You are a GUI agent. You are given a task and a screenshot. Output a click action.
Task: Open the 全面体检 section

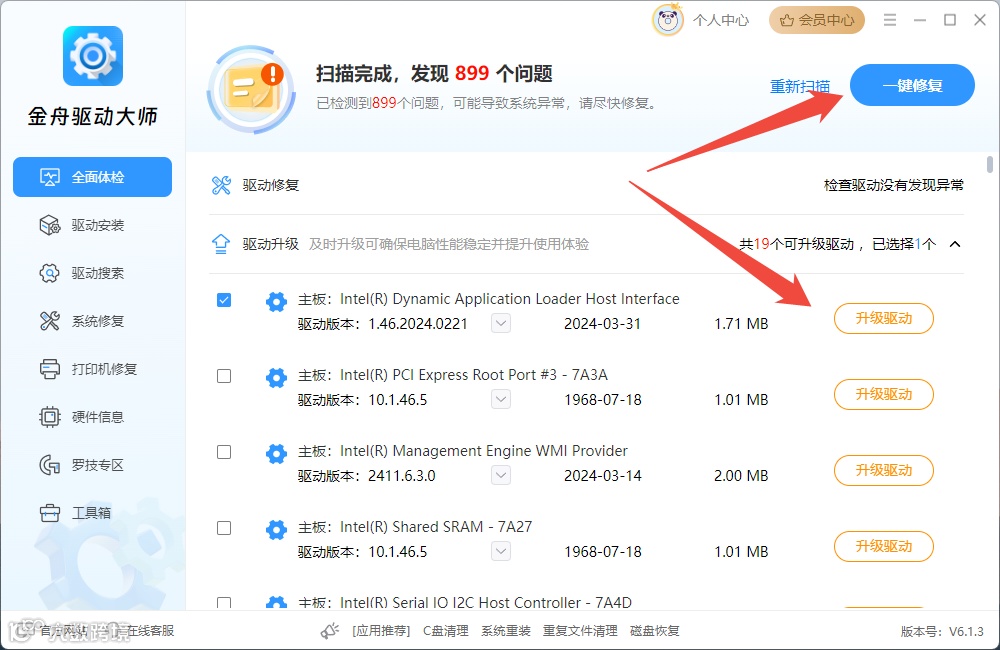coord(92,177)
